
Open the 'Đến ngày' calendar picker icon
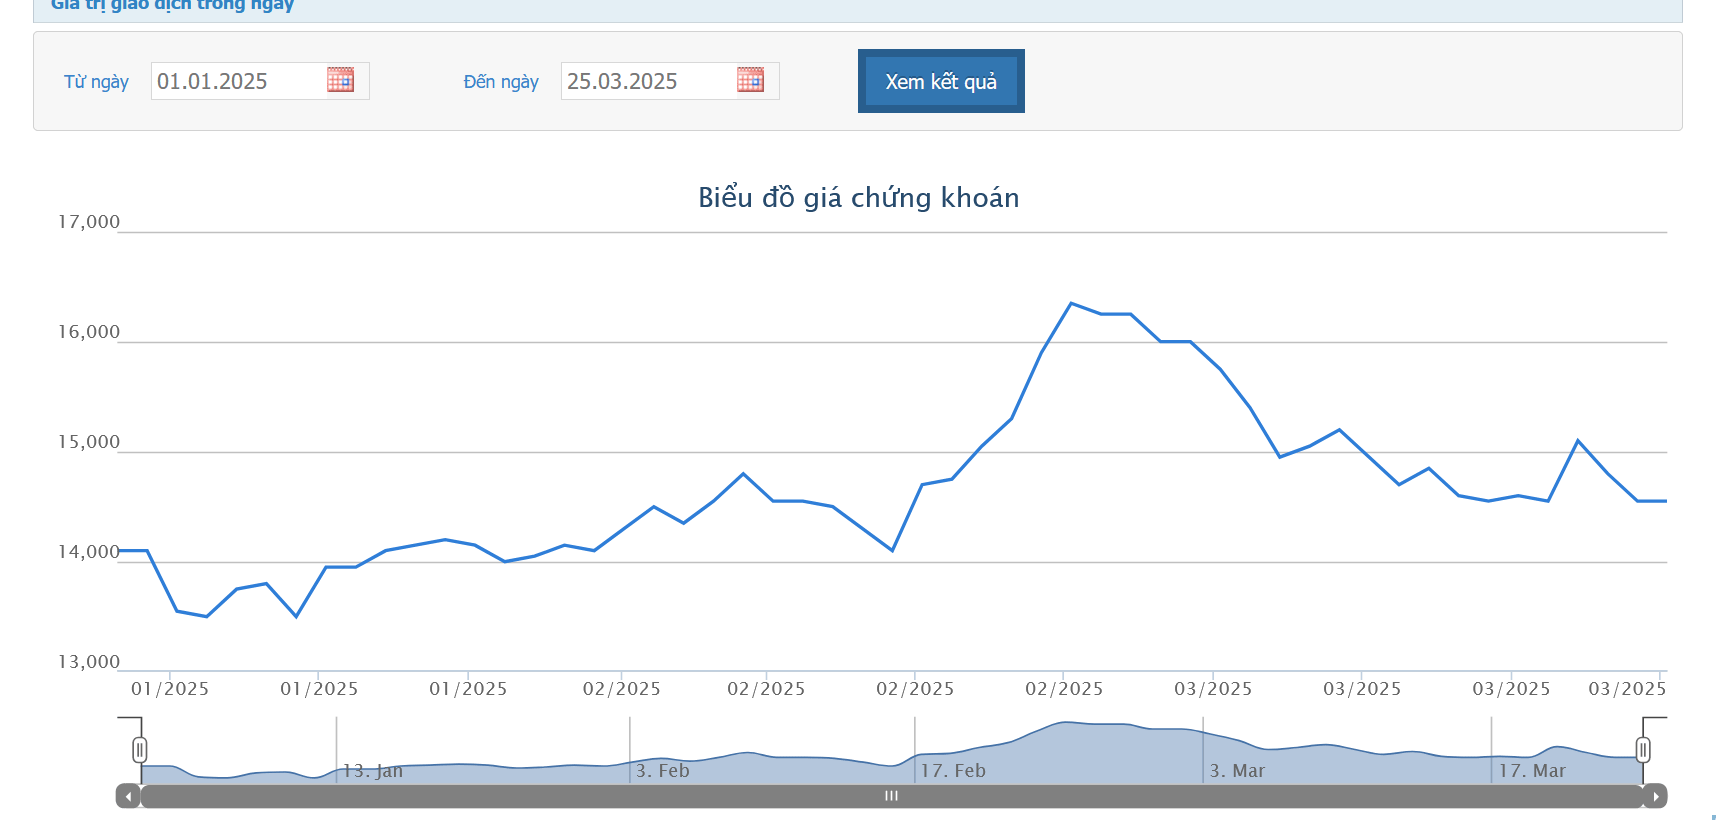click(750, 80)
